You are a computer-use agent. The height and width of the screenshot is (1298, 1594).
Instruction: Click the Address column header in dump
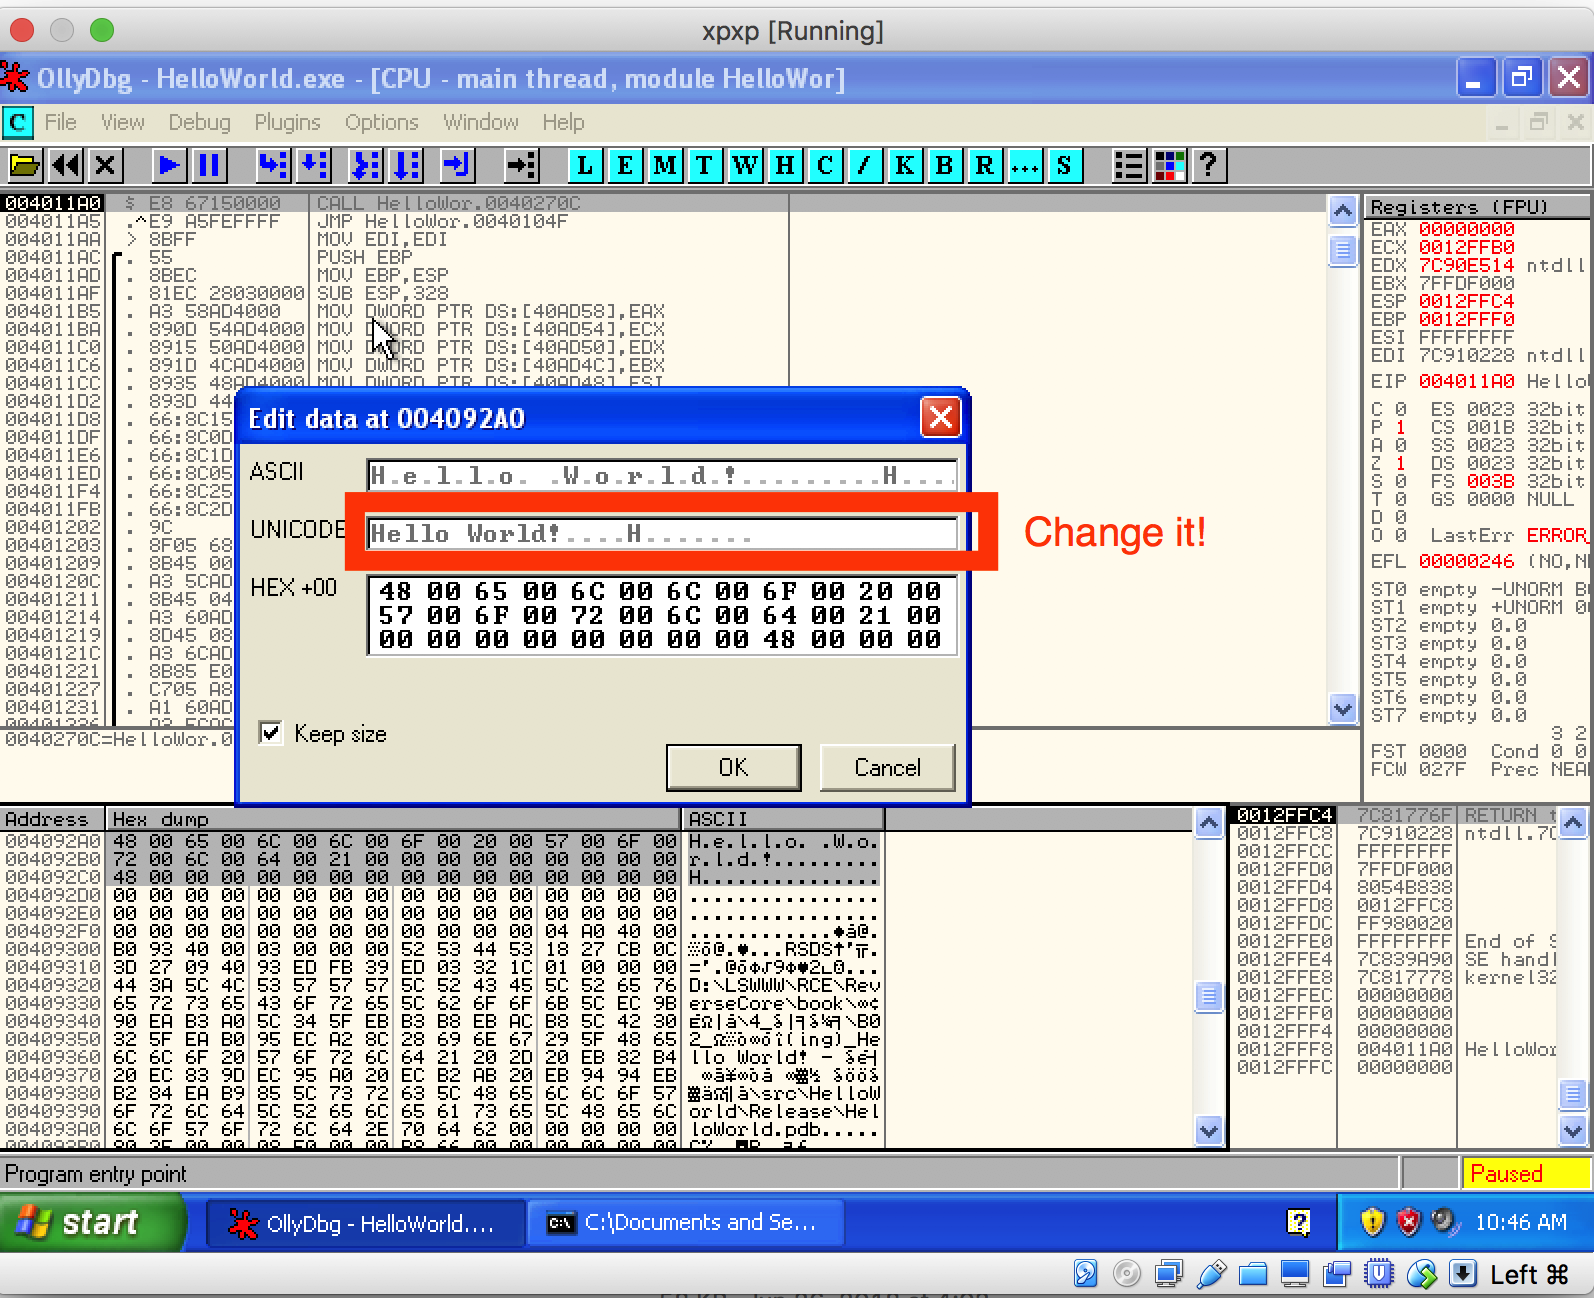coord(52,819)
